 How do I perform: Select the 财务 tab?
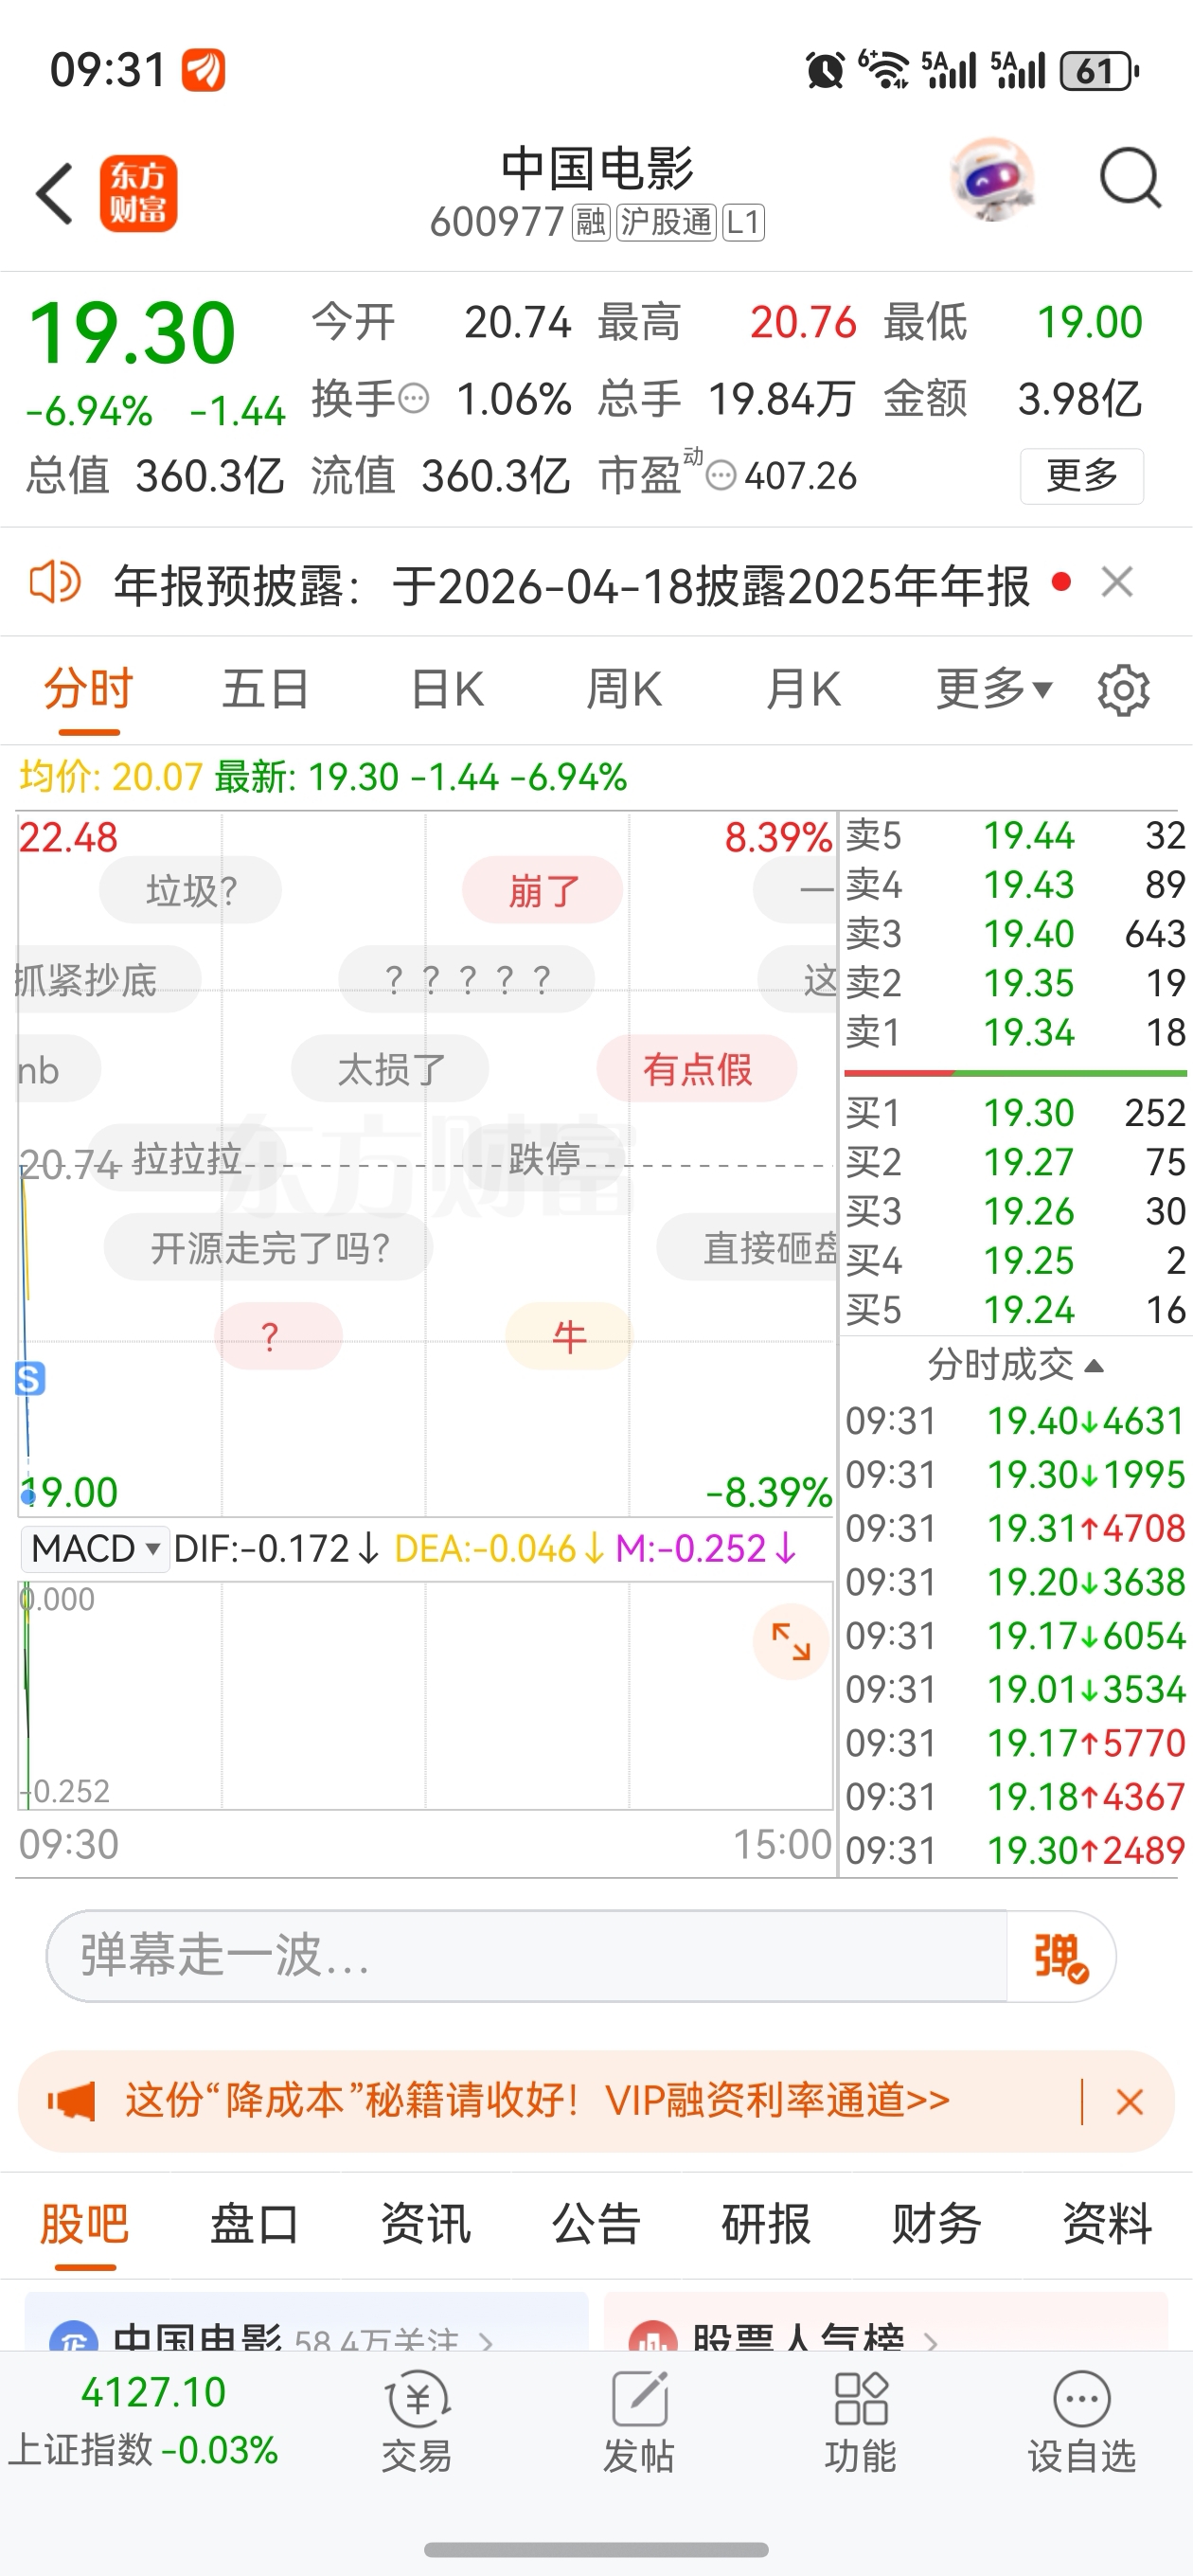pyautogui.click(x=937, y=2225)
